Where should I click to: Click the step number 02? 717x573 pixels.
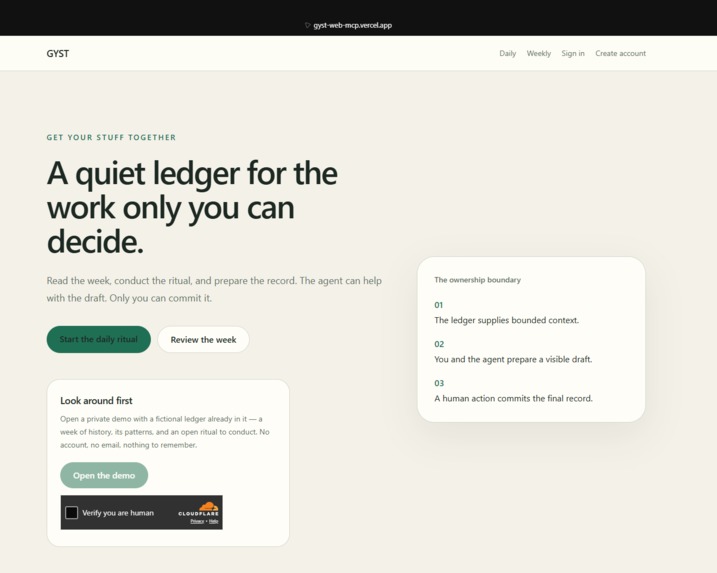point(439,344)
